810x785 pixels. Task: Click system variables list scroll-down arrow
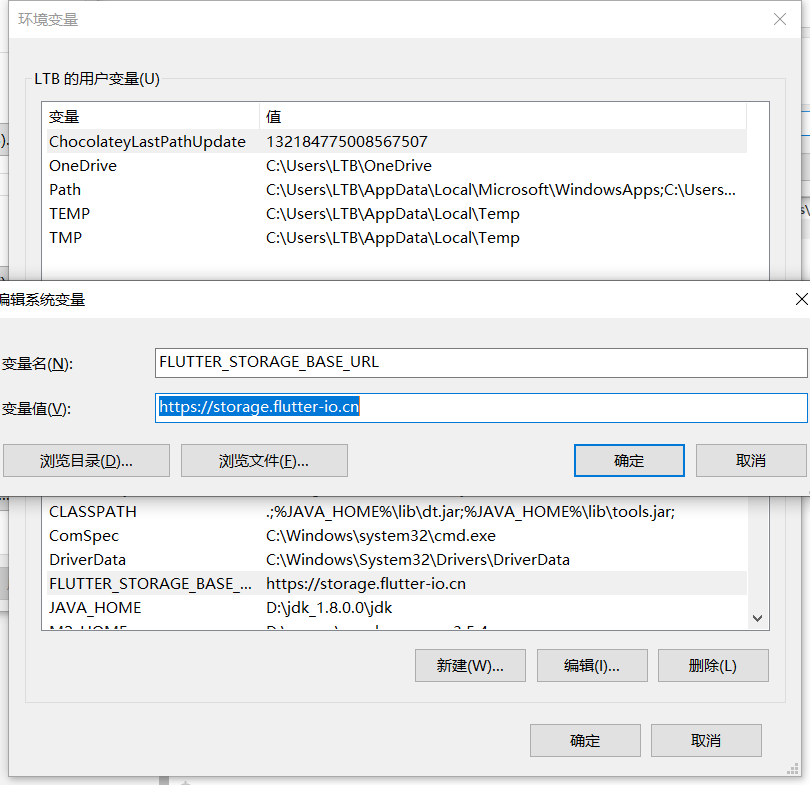[x=757, y=618]
